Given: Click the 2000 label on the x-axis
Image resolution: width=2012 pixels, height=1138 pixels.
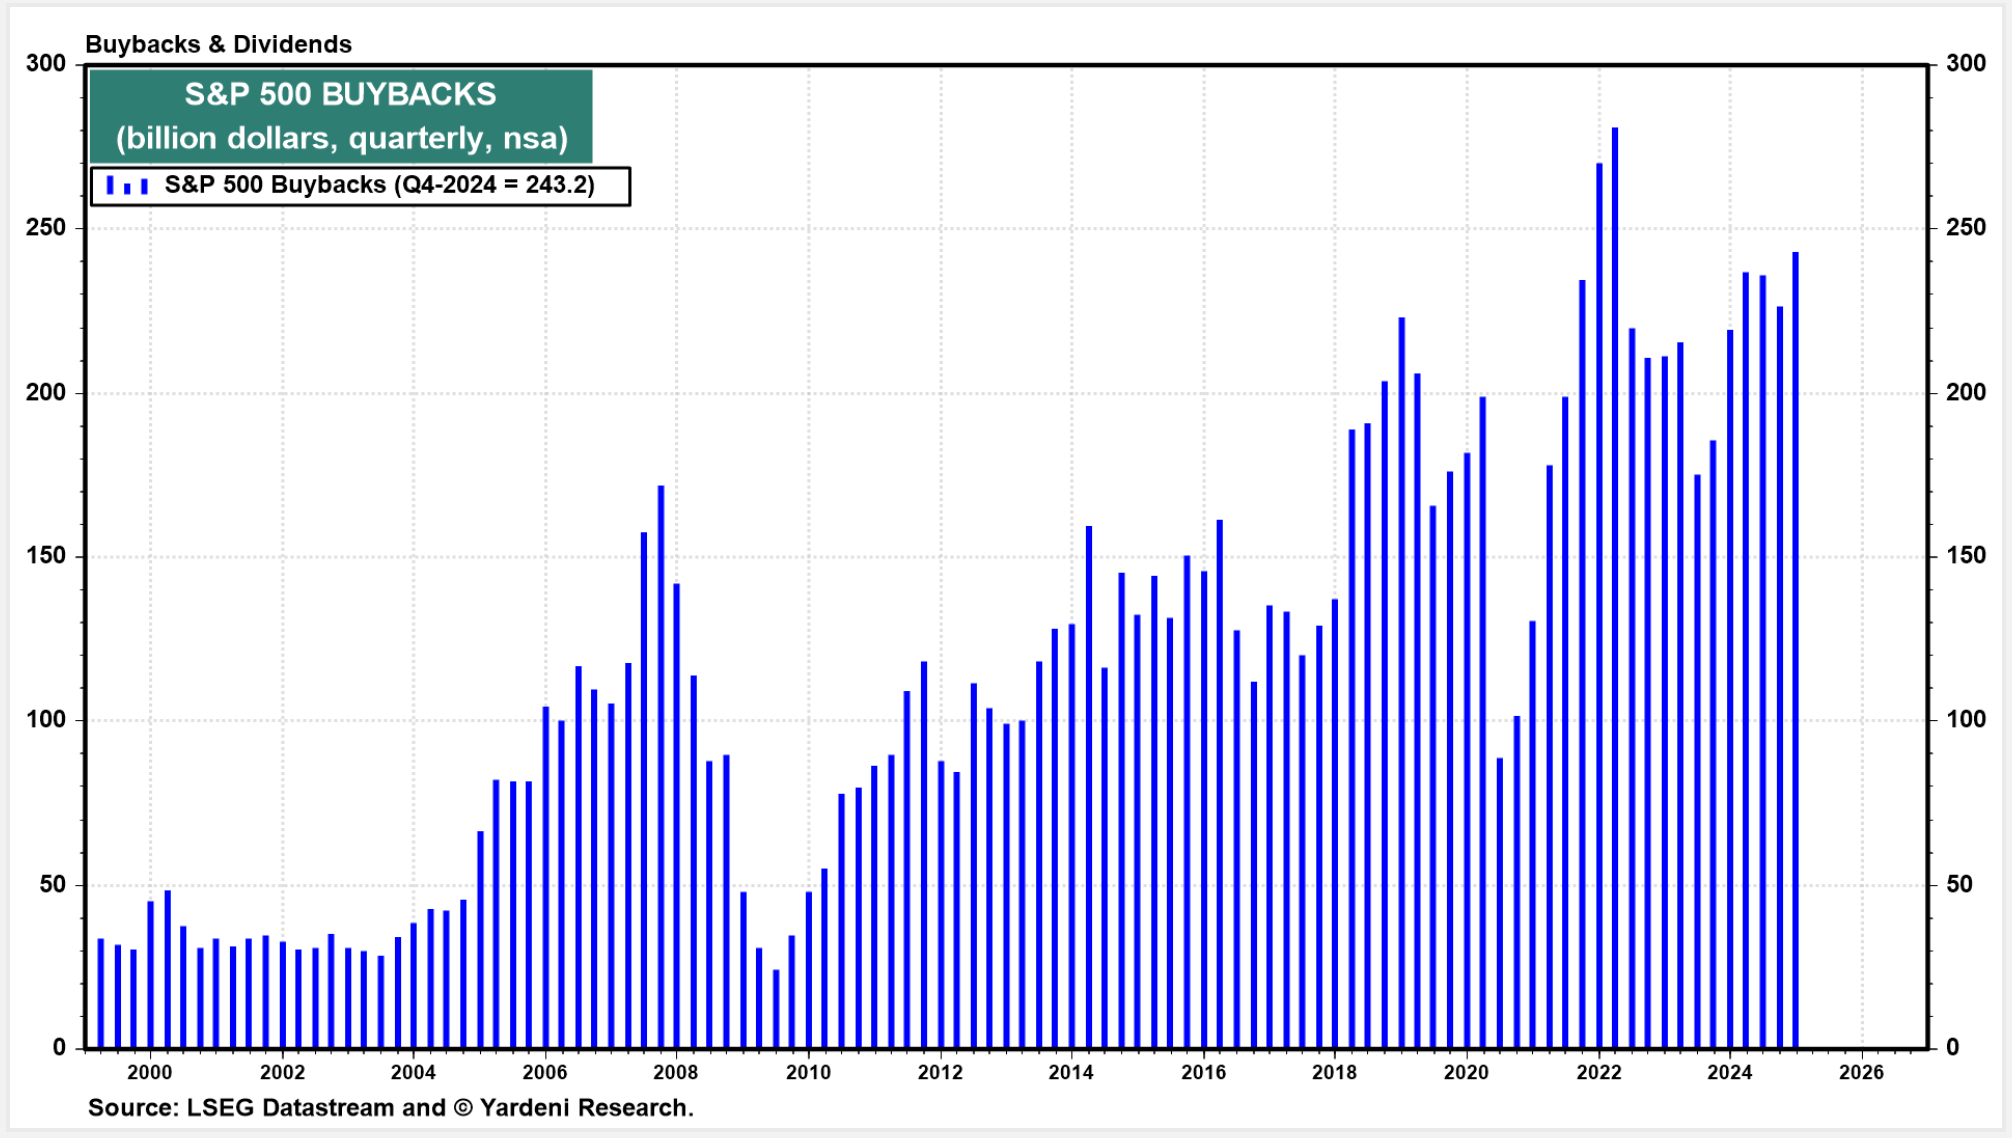Looking at the screenshot, I should pyautogui.click(x=150, y=1073).
